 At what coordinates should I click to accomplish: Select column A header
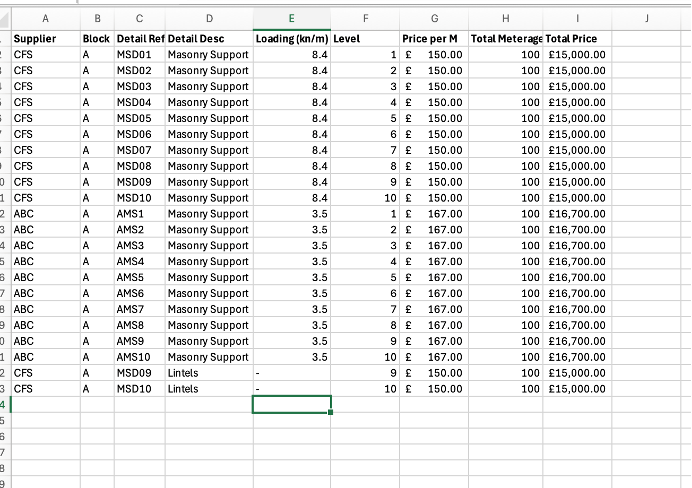coord(46,19)
